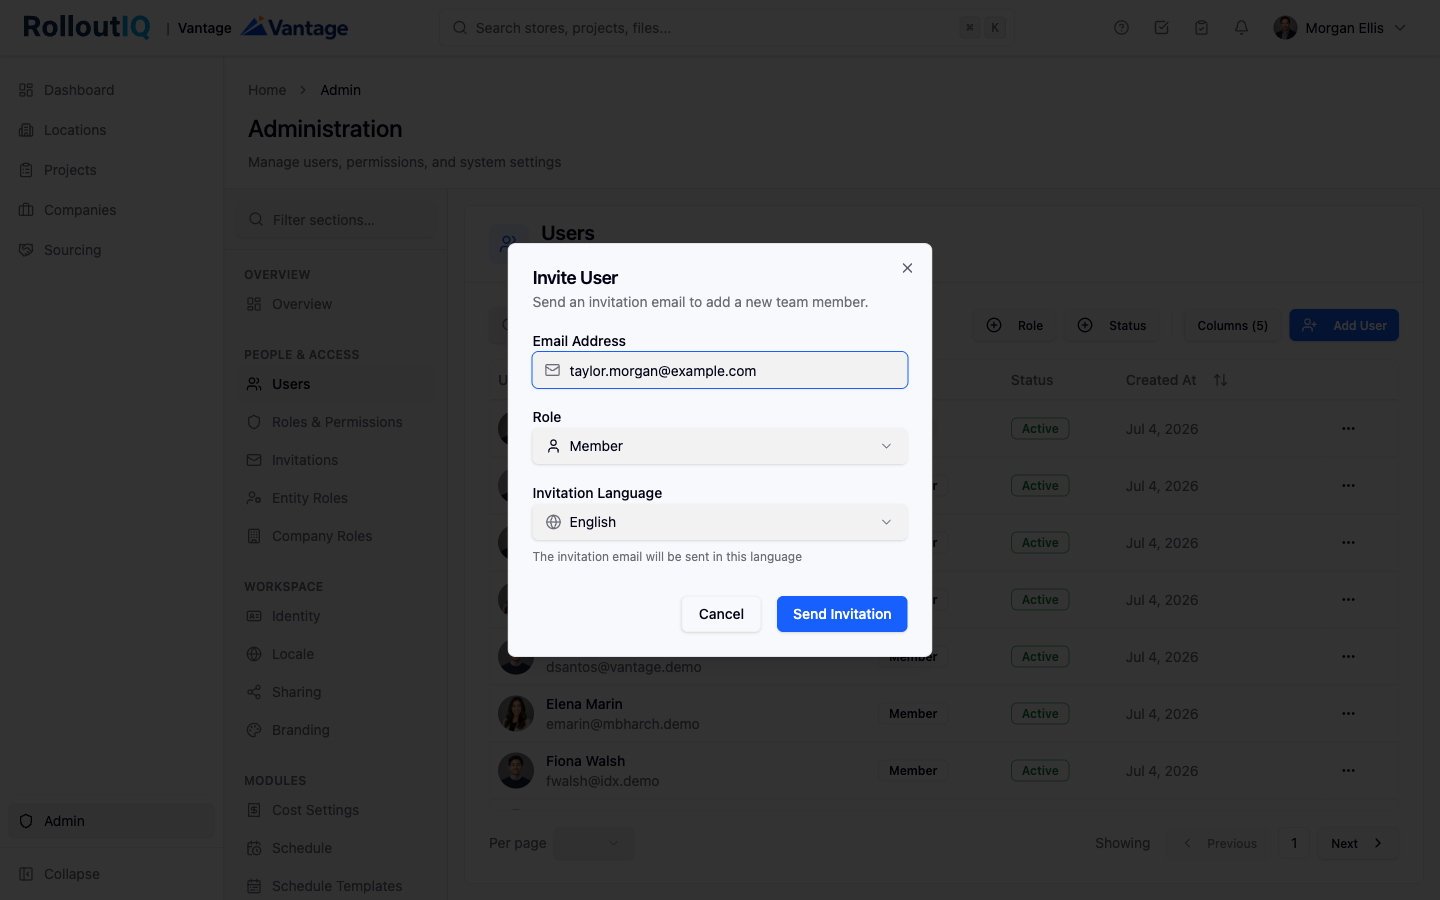Click Send Invitation button
This screenshot has width=1440, height=900.
[842, 614]
